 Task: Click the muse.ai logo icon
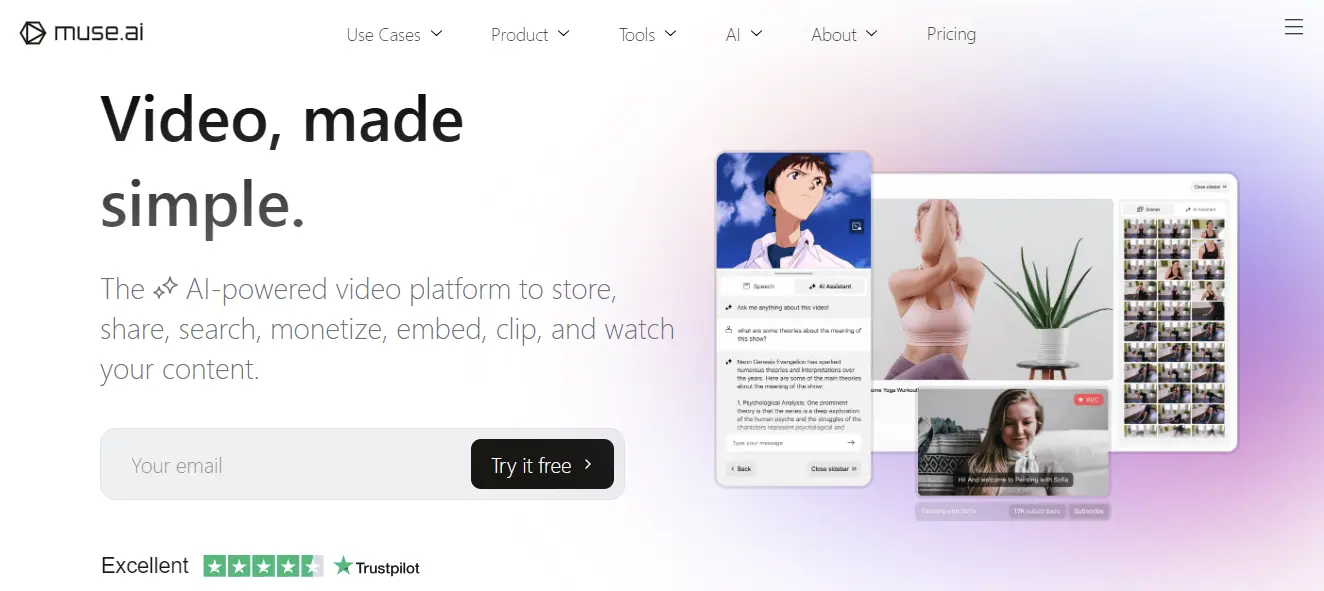tap(33, 33)
